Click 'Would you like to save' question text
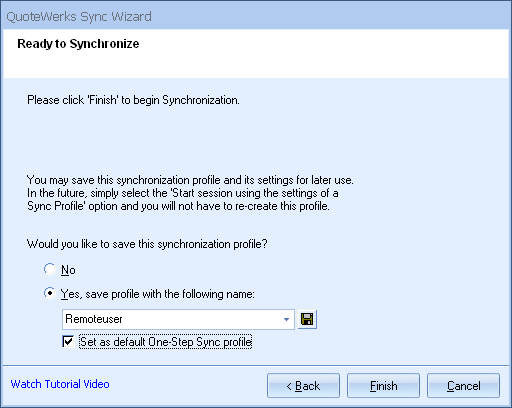The image size is (512, 408). [147, 244]
